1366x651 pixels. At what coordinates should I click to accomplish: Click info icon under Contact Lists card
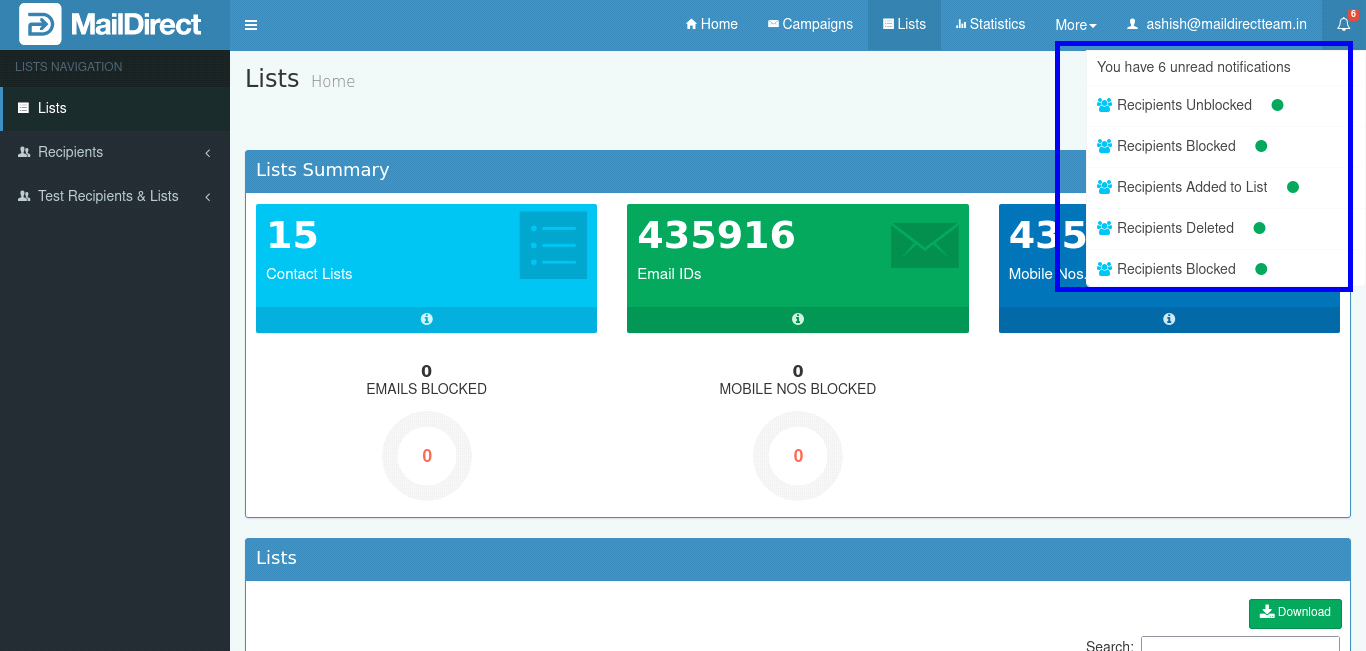click(427, 319)
